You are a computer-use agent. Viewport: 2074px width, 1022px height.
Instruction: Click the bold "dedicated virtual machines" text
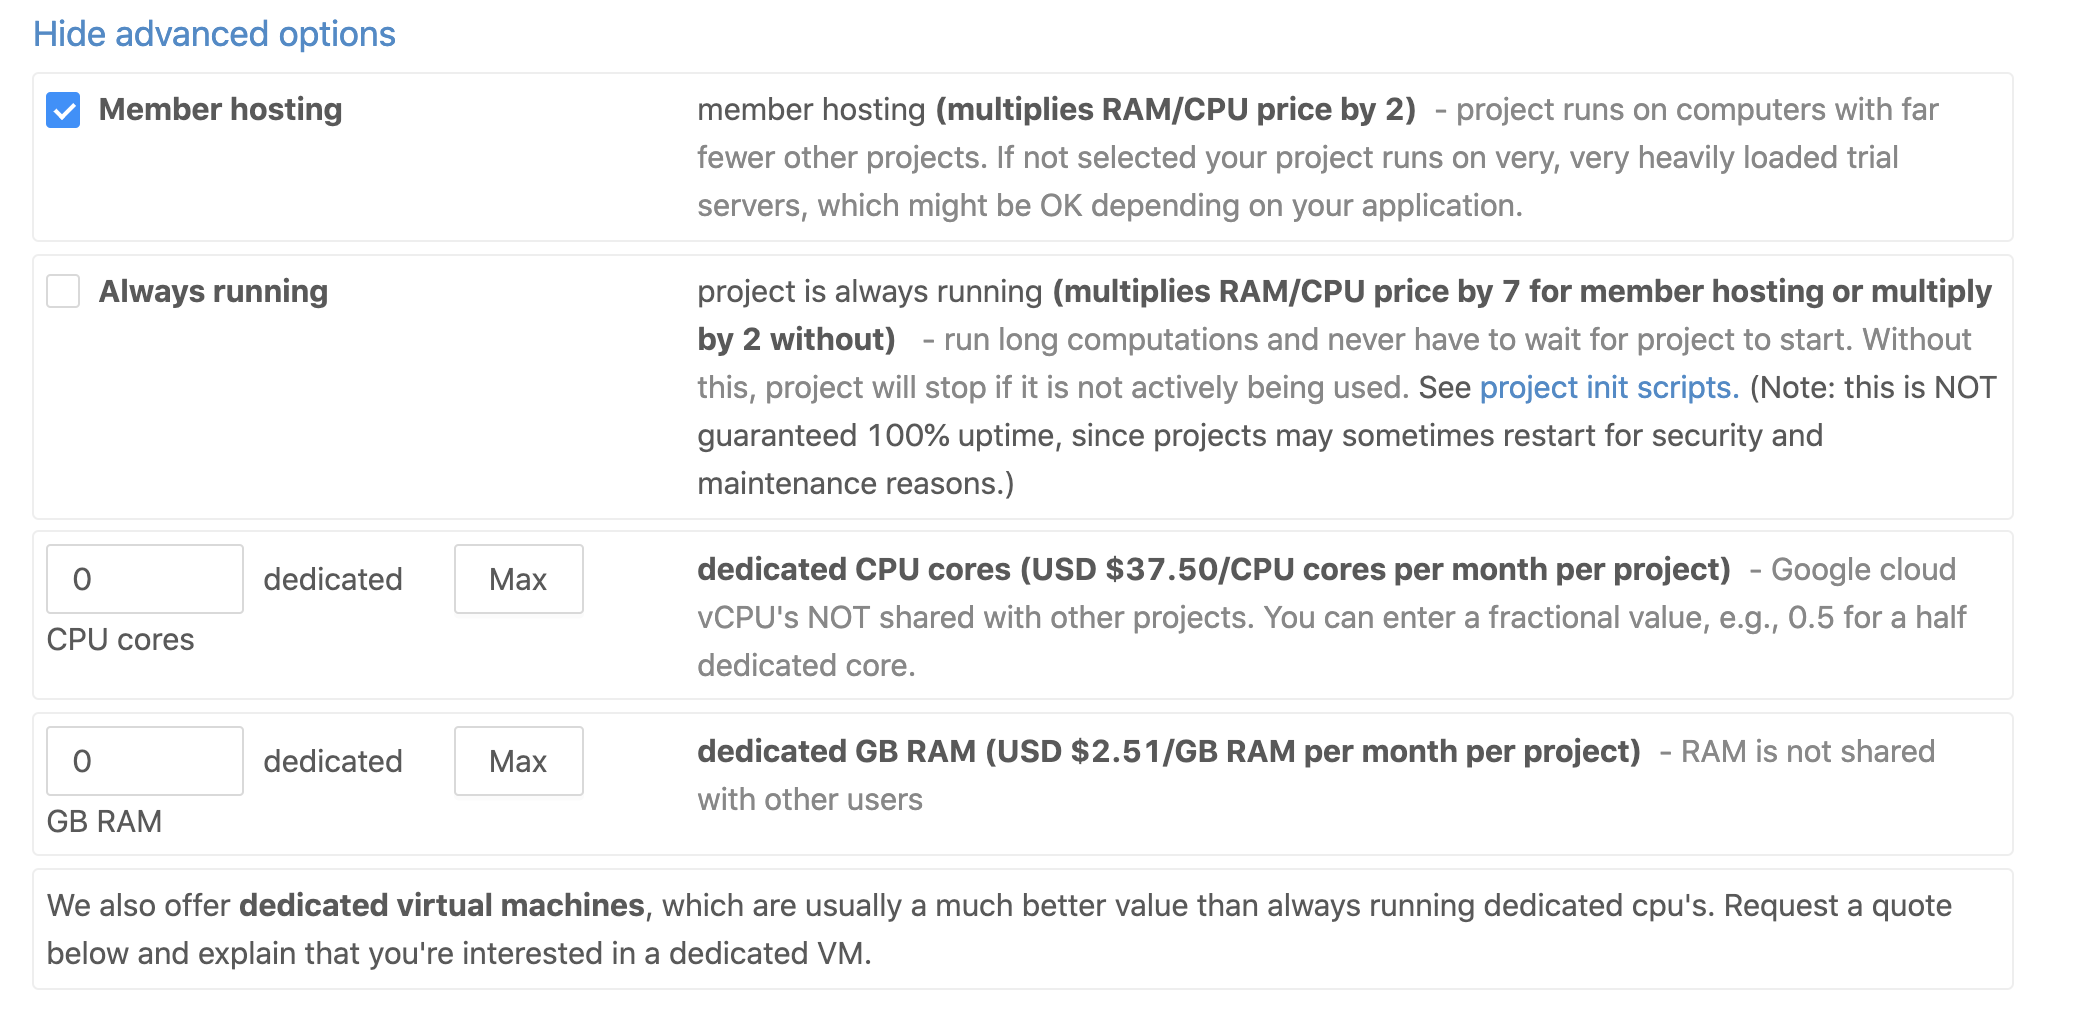[441, 905]
